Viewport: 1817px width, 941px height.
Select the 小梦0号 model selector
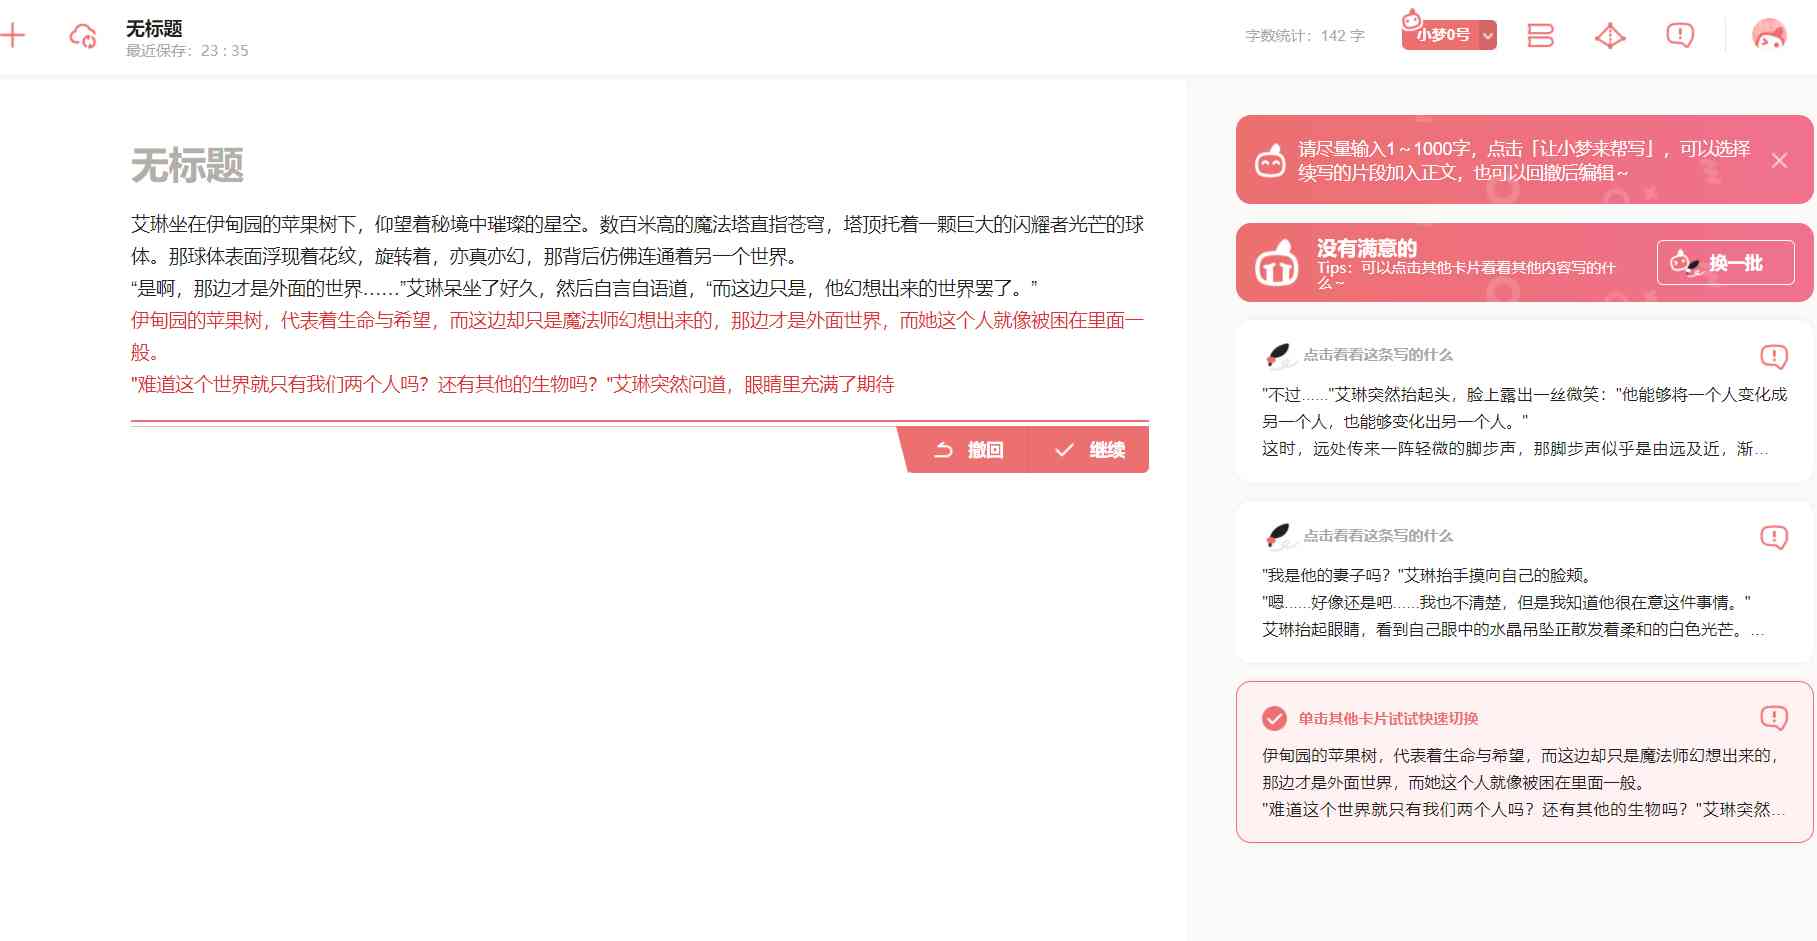tap(1441, 34)
